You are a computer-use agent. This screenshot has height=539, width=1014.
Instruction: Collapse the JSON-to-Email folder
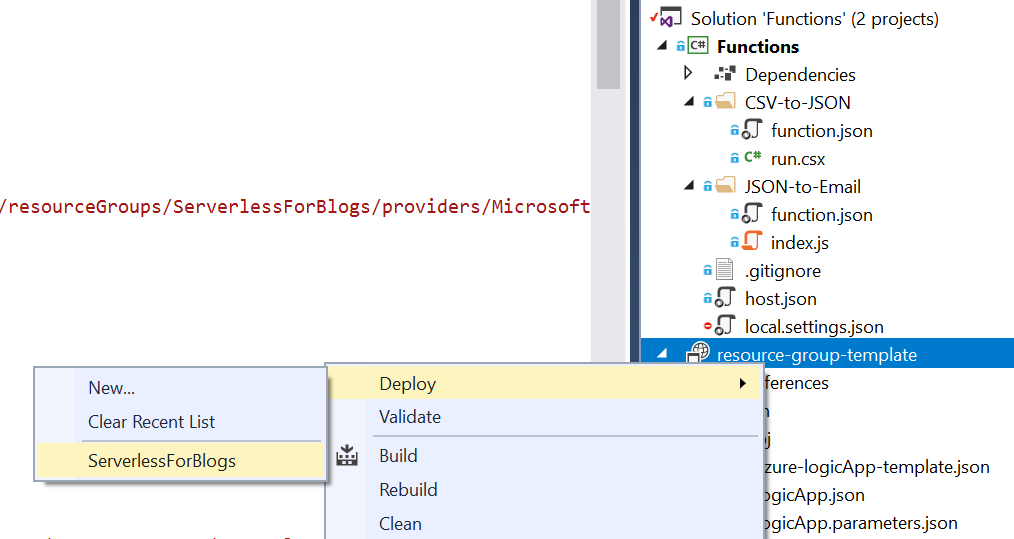[688, 186]
